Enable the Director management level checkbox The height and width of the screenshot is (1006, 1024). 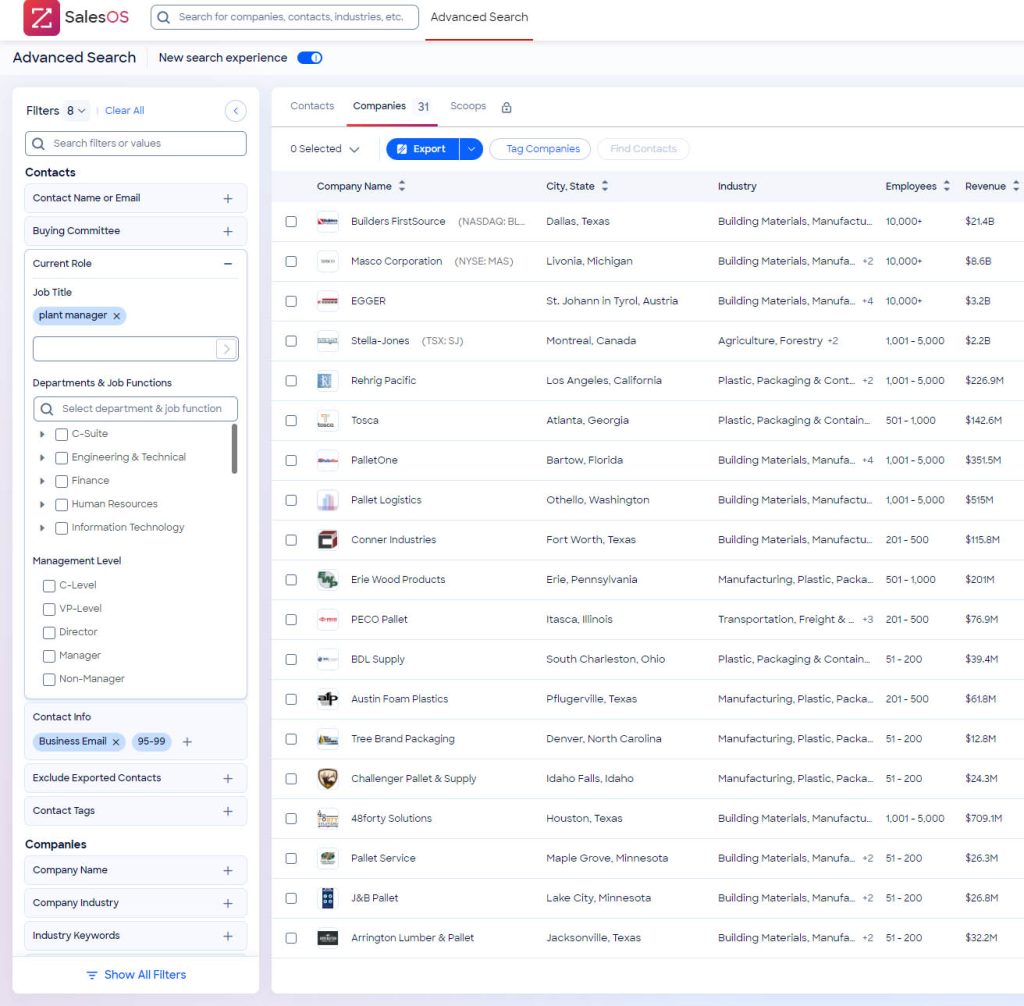click(49, 632)
